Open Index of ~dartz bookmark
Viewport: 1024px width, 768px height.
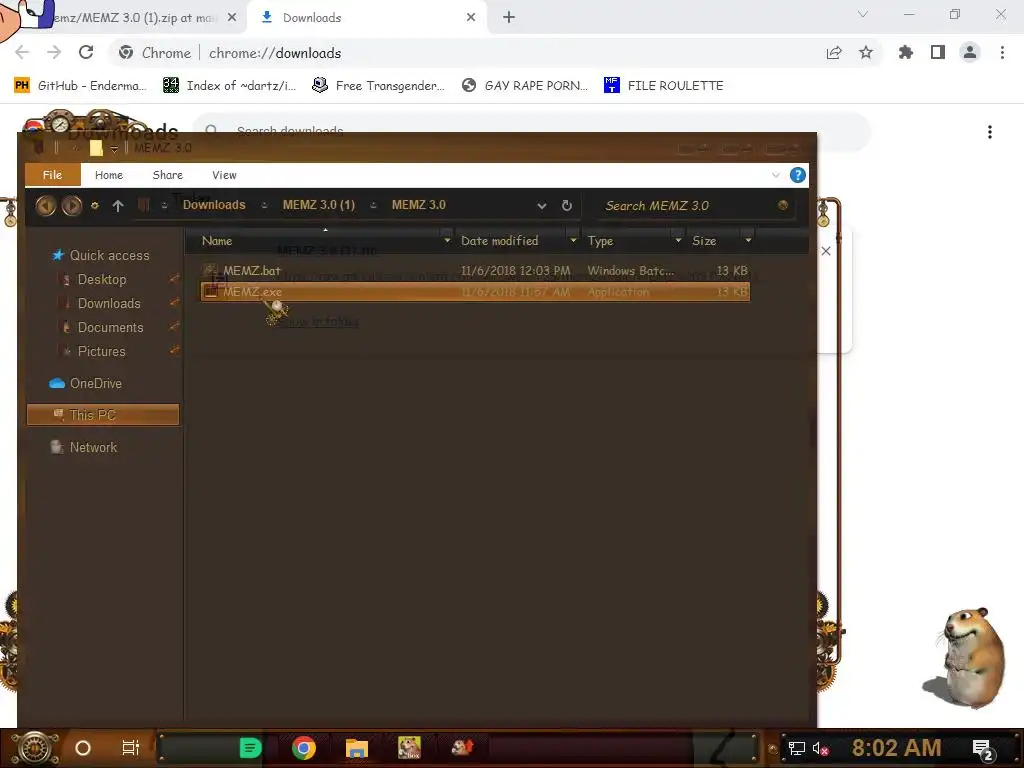click(x=229, y=86)
